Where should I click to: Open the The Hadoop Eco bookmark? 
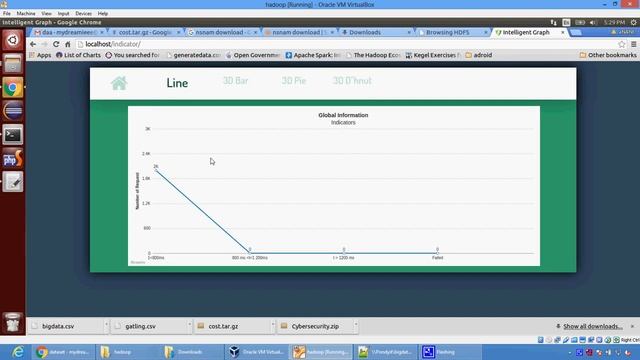[x=373, y=55]
